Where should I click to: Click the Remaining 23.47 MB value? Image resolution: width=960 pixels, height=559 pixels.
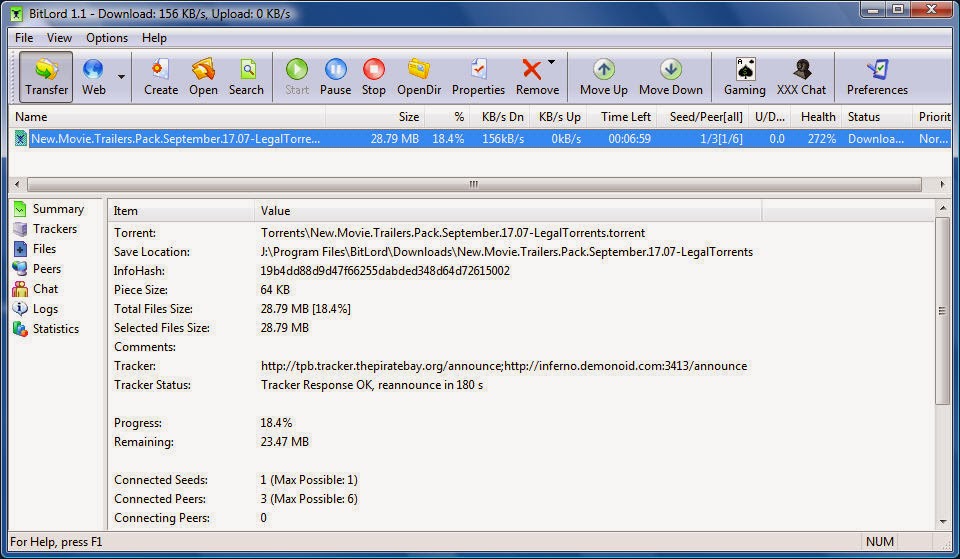click(x=285, y=442)
